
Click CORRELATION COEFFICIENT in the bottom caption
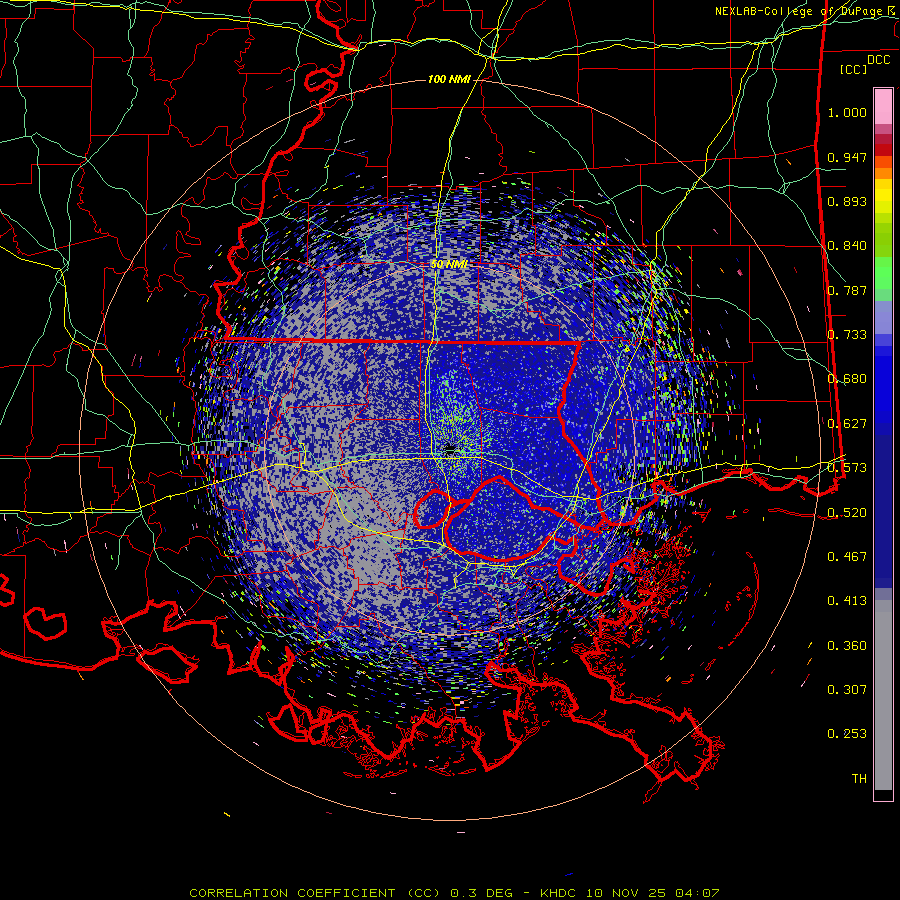[x=292, y=893]
